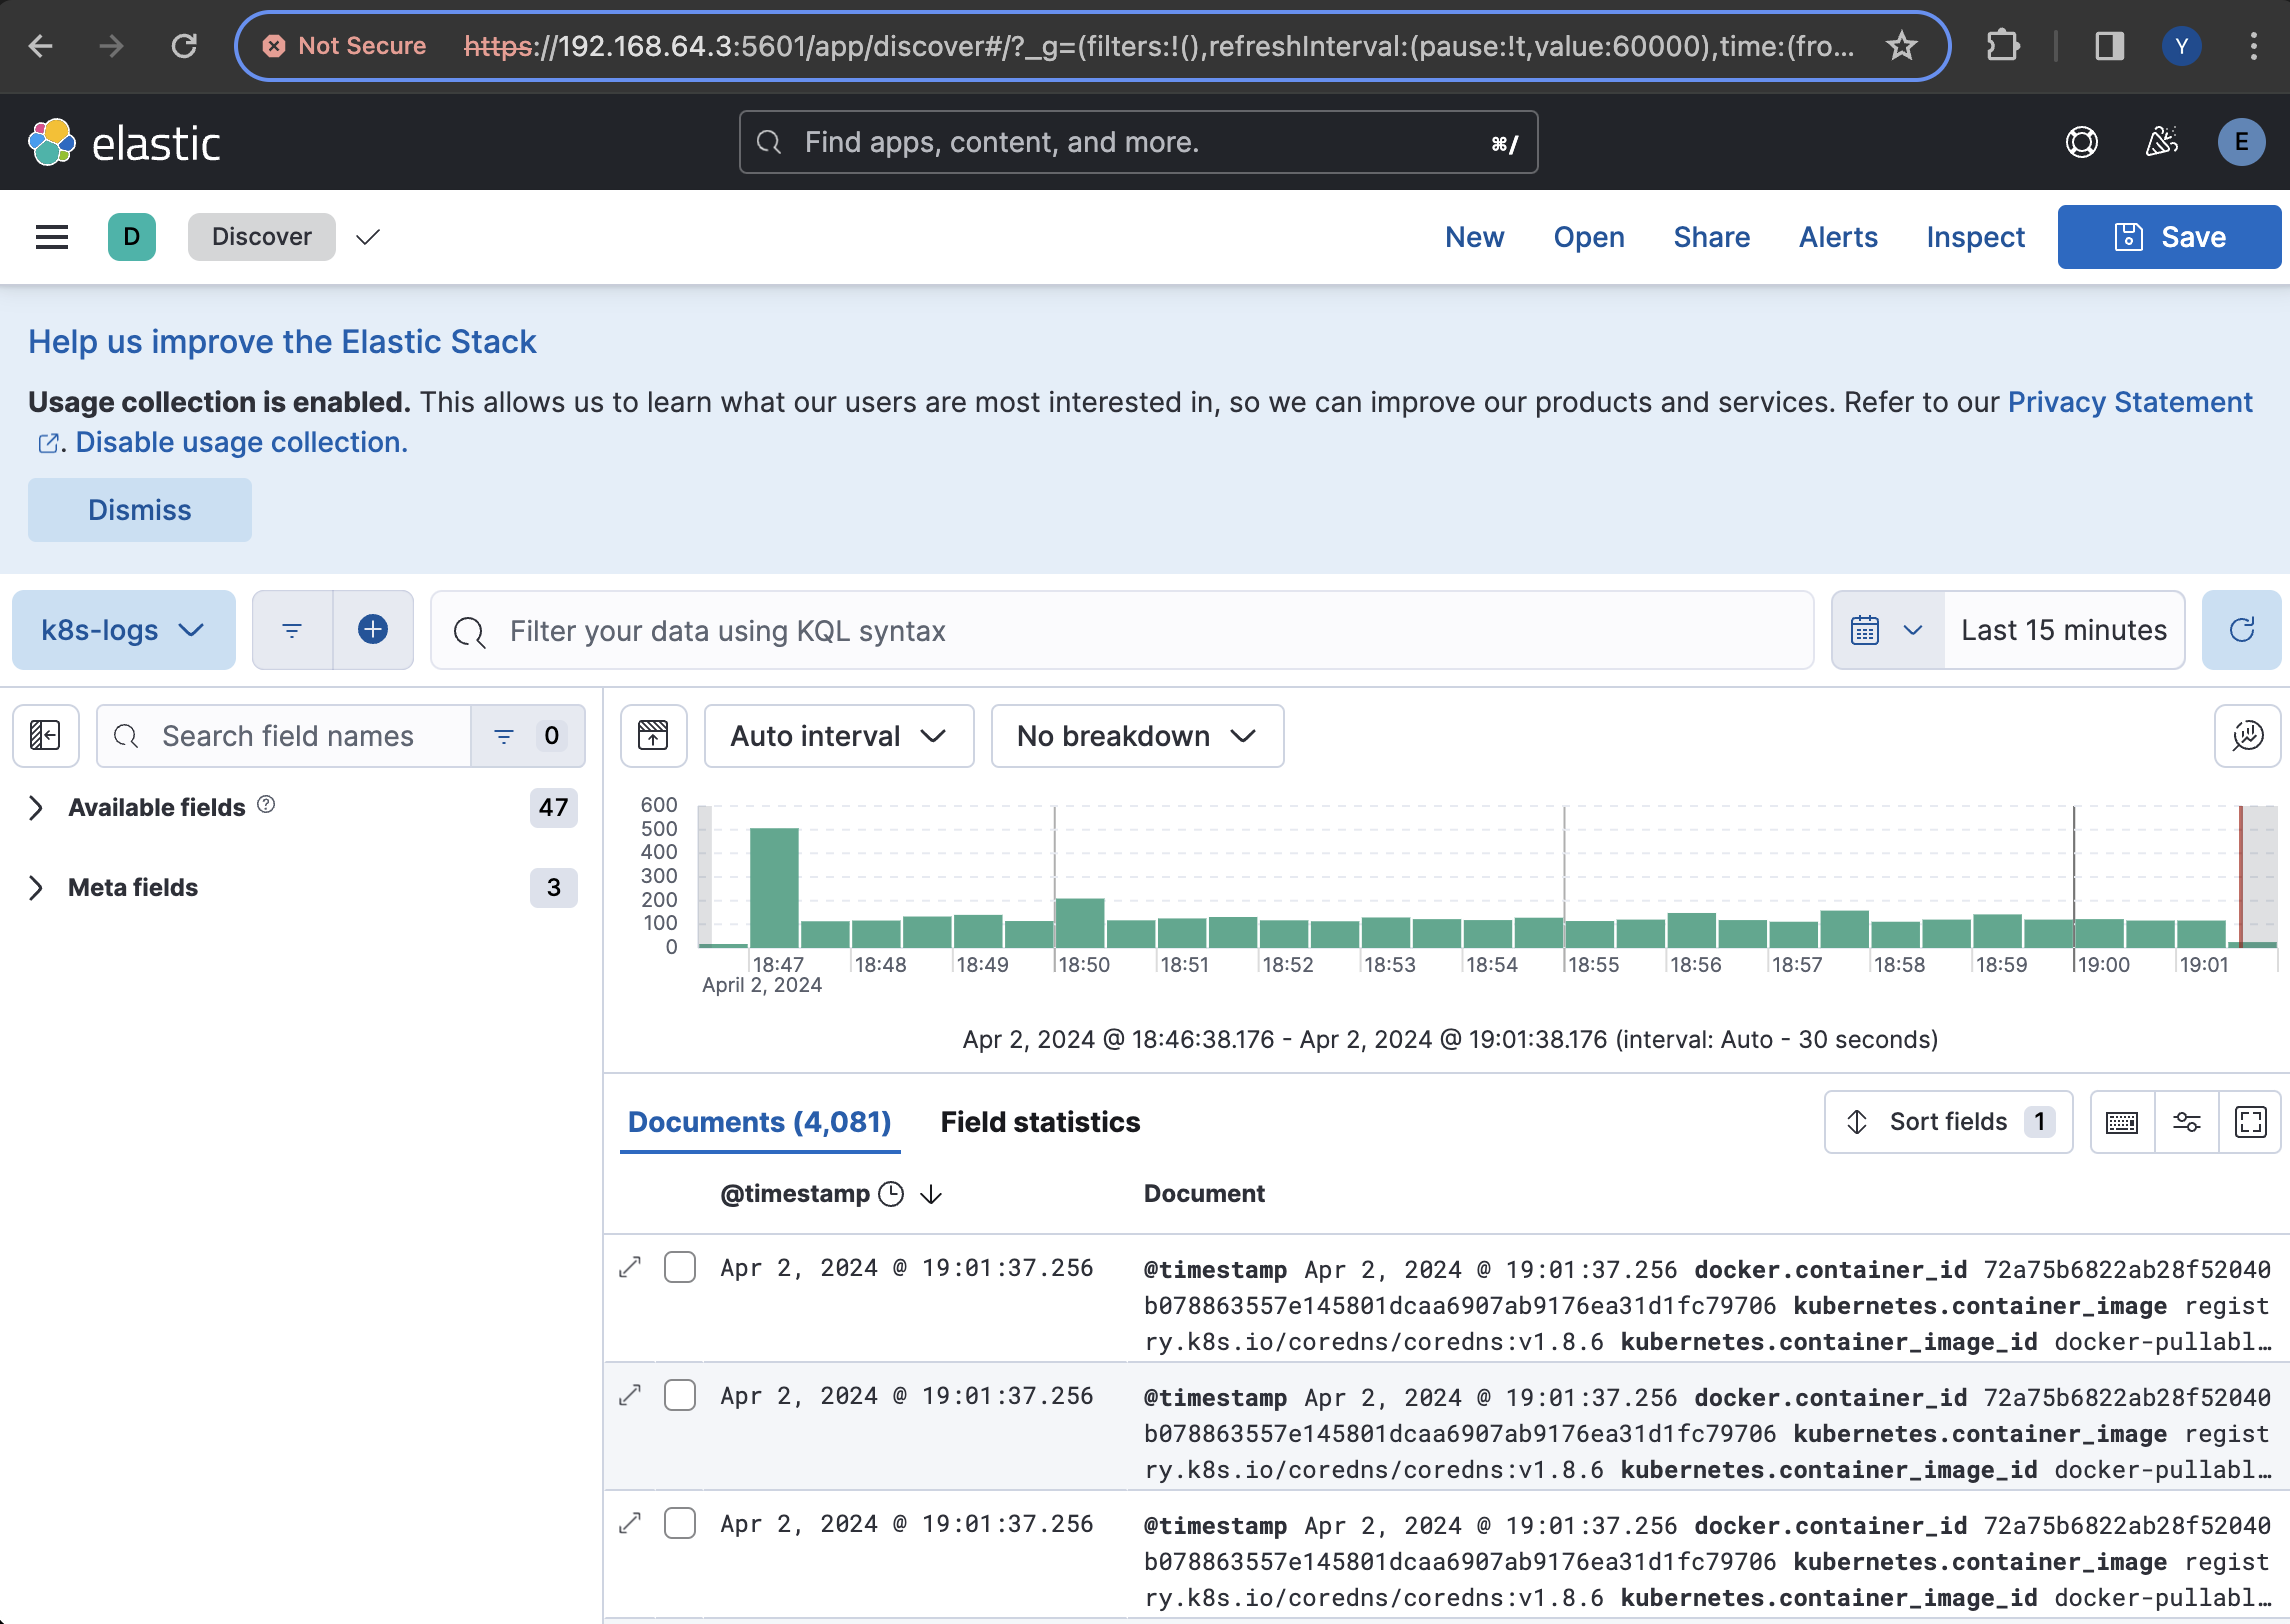
Task: Click the histogram bar at 18:50
Action: click(x=1080, y=922)
